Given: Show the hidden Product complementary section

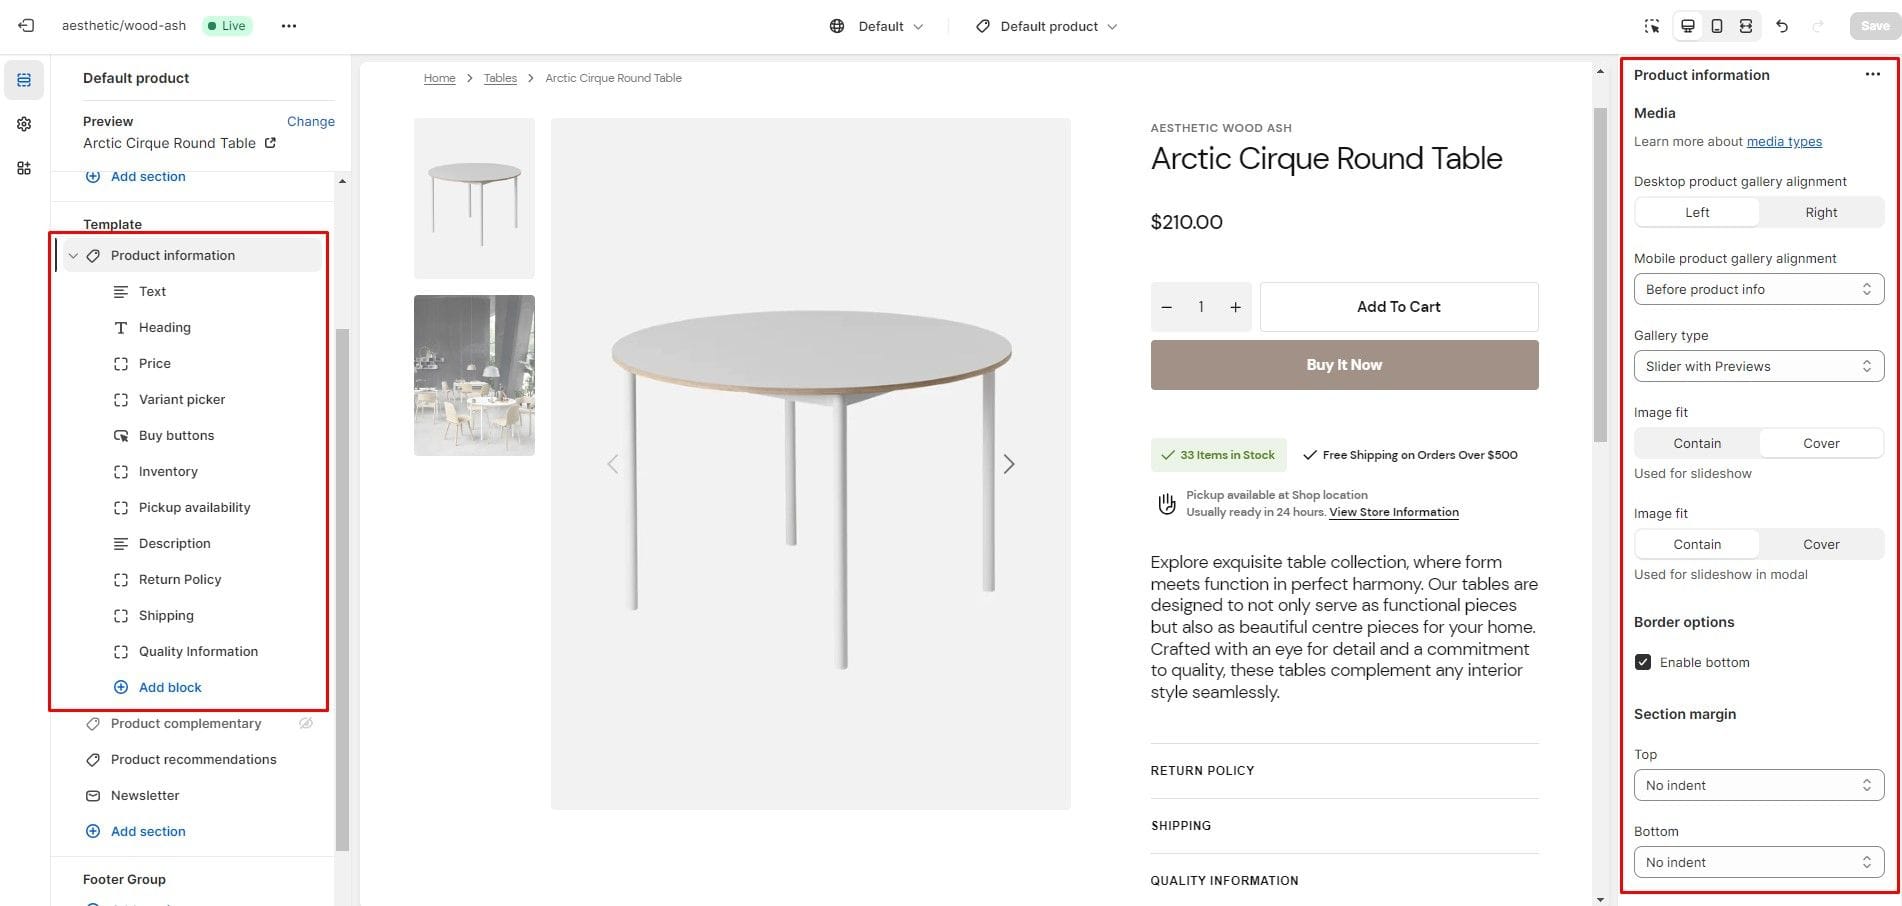Looking at the screenshot, I should [306, 723].
